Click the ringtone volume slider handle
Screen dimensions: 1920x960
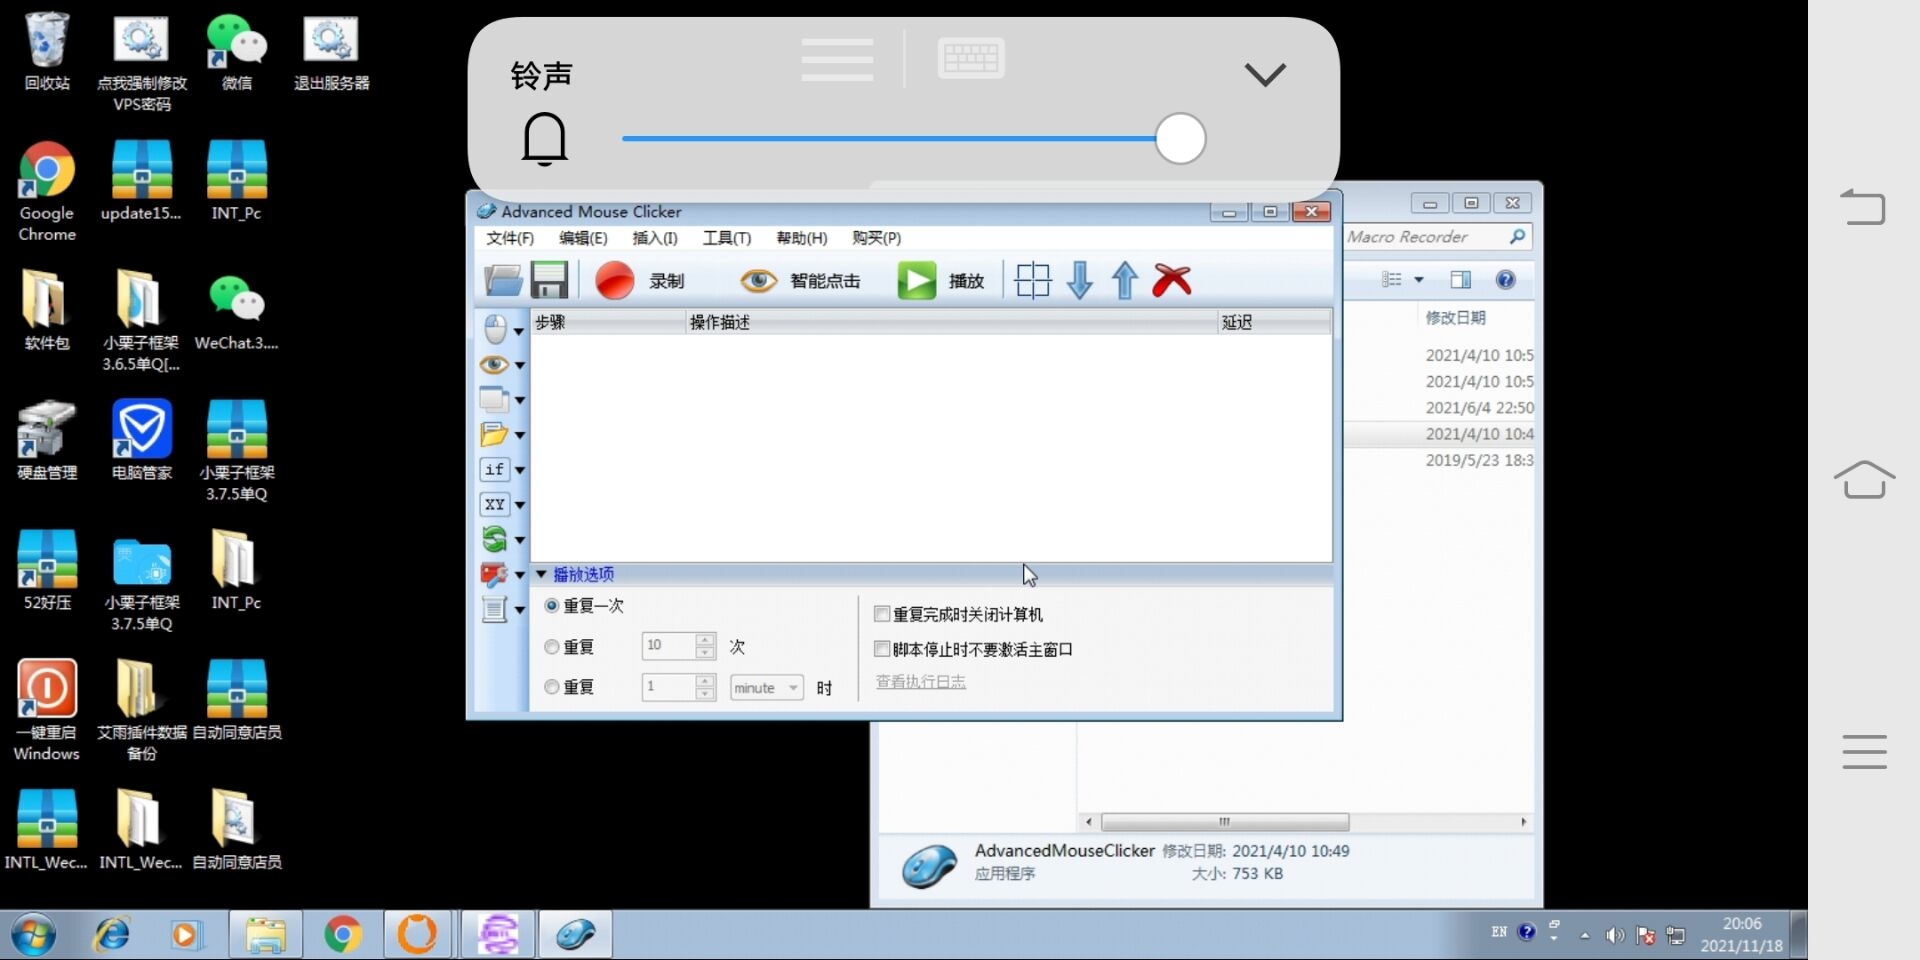click(x=1180, y=139)
